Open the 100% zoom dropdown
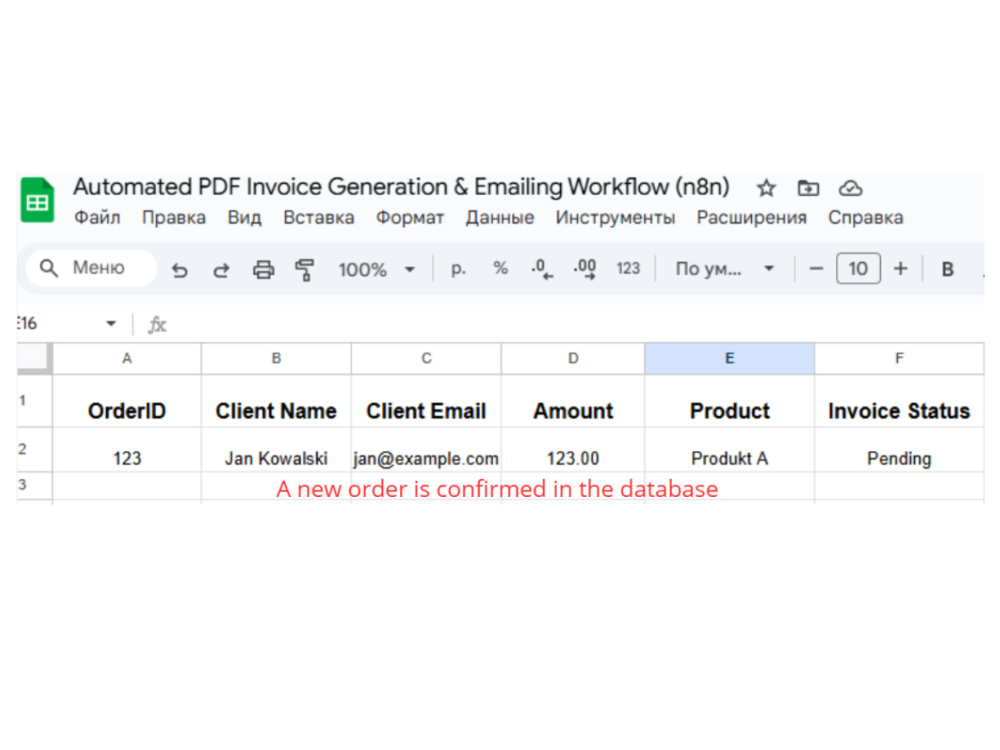The height and width of the screenshot is (750, 1000). pos(376,269)
